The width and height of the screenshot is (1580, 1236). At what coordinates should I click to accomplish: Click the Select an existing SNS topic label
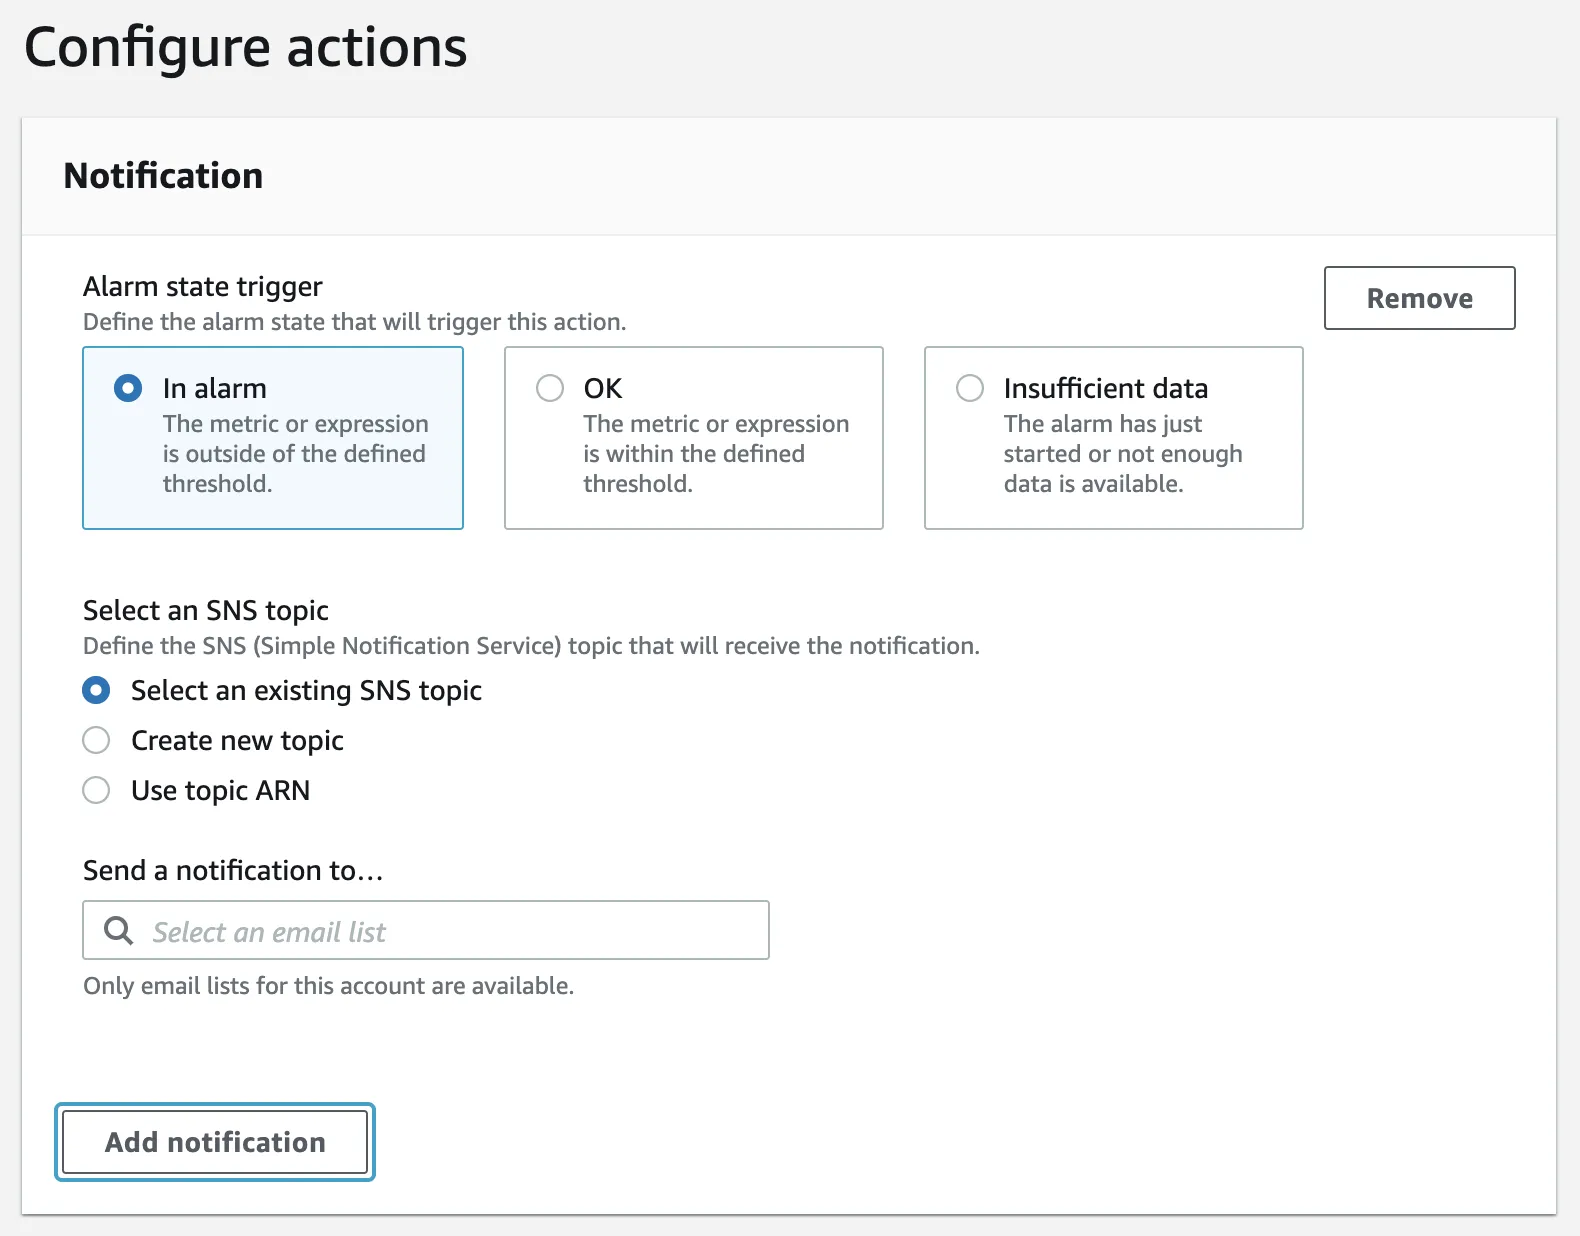pyautogui.click(x=306, y=690)
